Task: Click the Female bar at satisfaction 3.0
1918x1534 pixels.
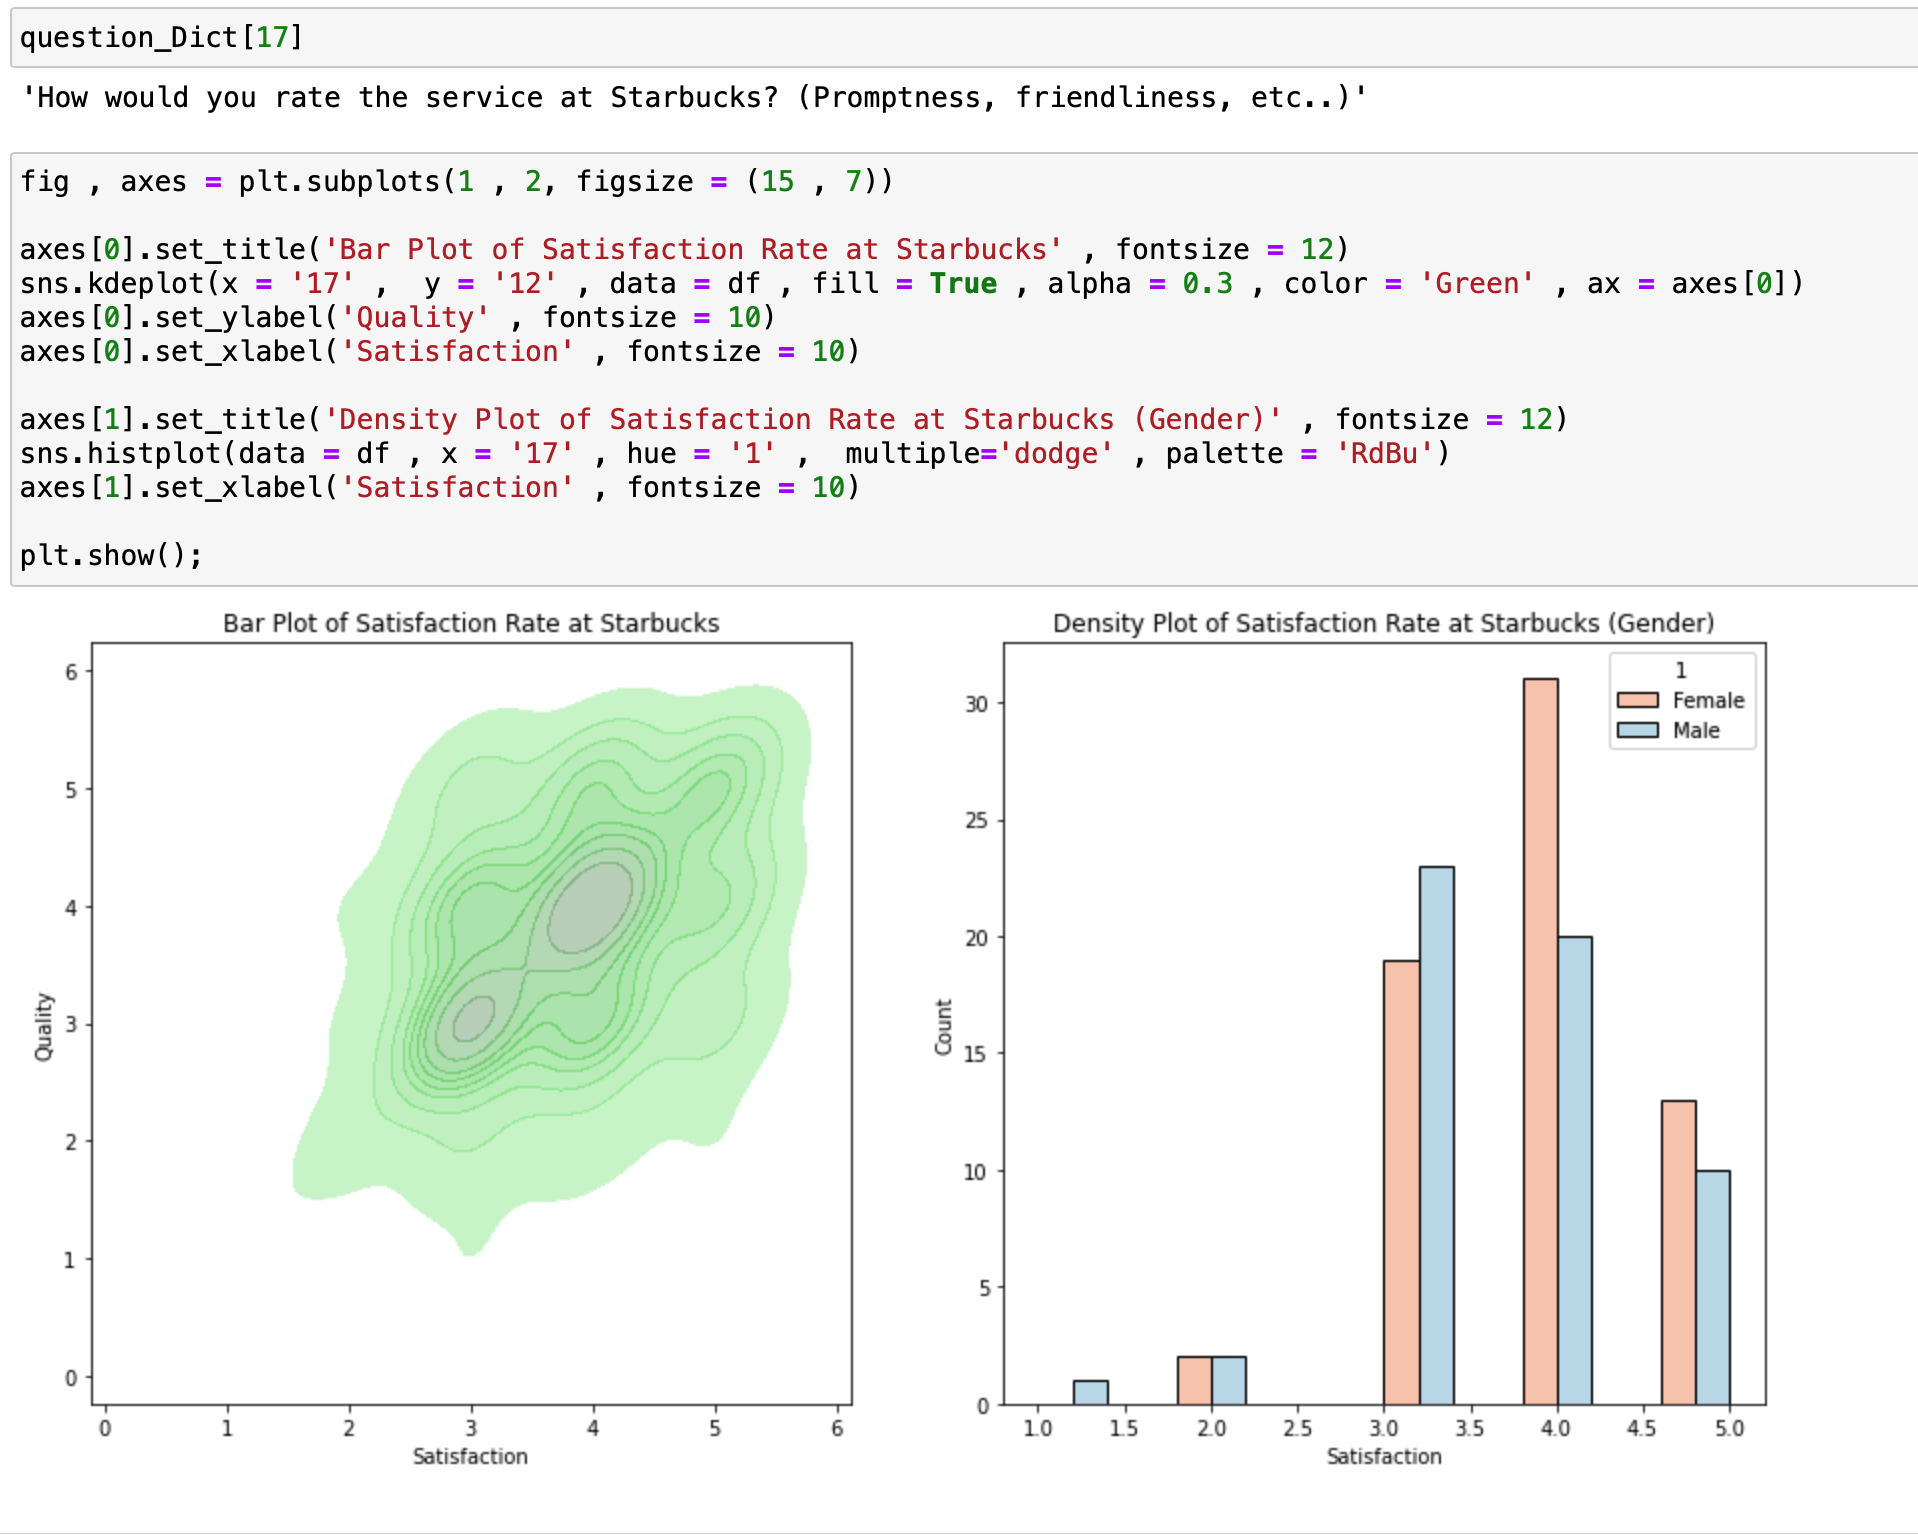Action: coord(1401,1182)
